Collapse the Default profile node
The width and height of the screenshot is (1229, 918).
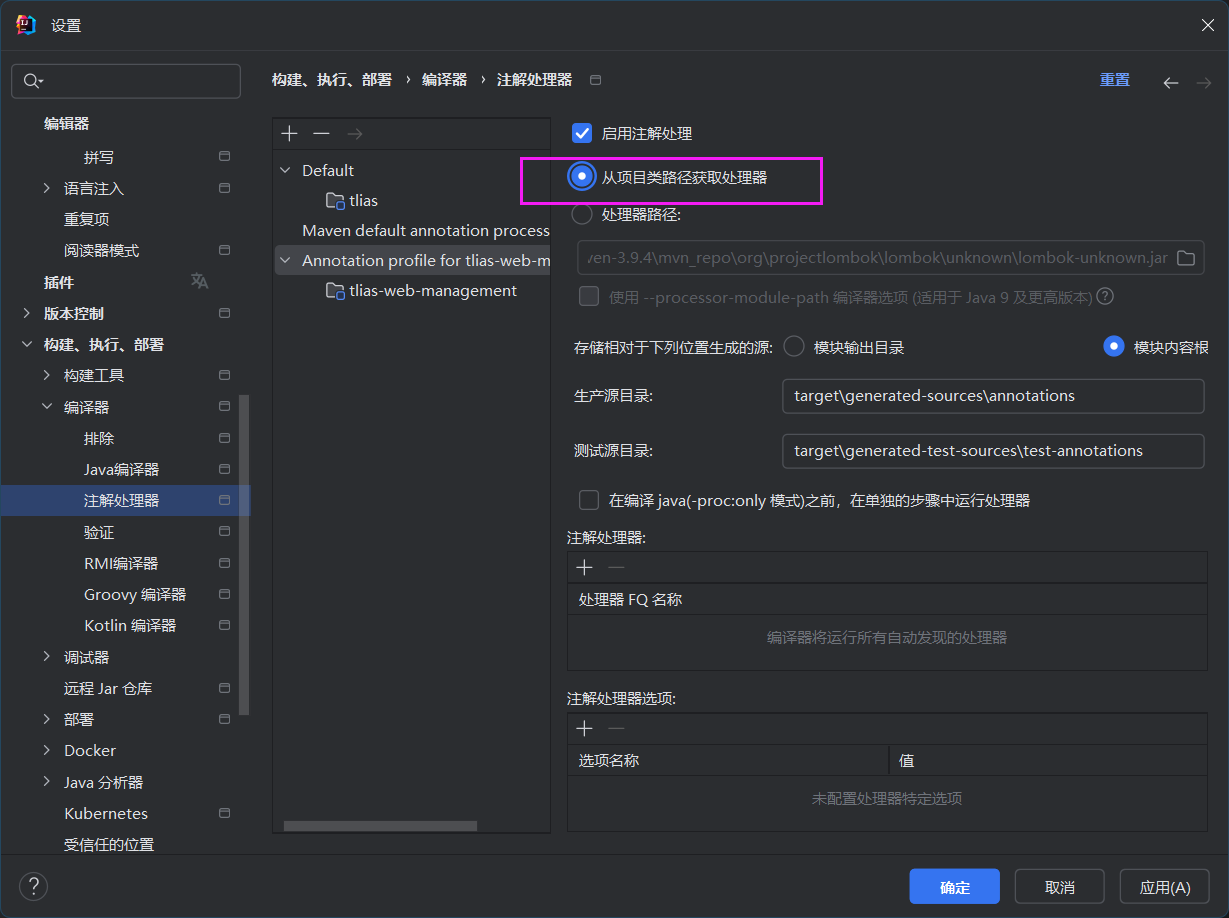tap(286, 171)
